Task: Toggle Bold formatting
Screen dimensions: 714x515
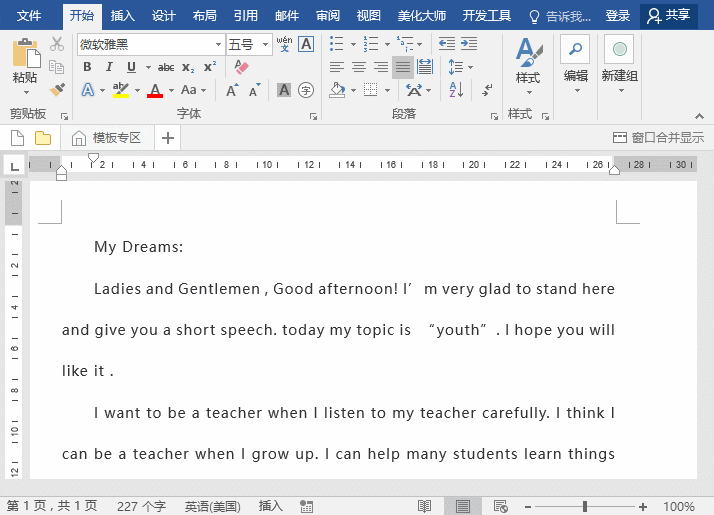Action: [87, 67]
